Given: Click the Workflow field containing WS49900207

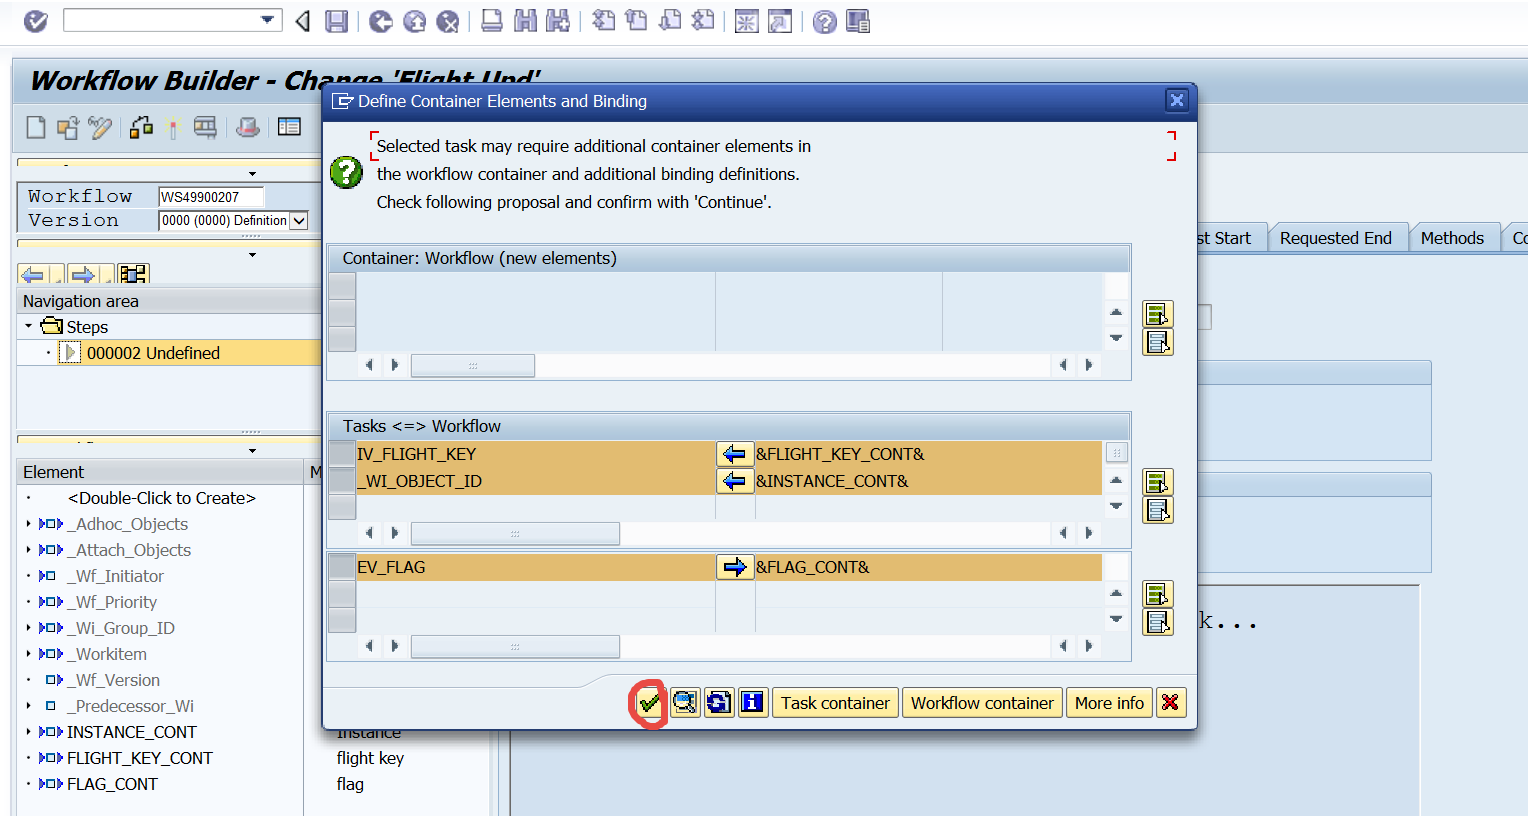Looking at the screenshot, I should point(210,196).
